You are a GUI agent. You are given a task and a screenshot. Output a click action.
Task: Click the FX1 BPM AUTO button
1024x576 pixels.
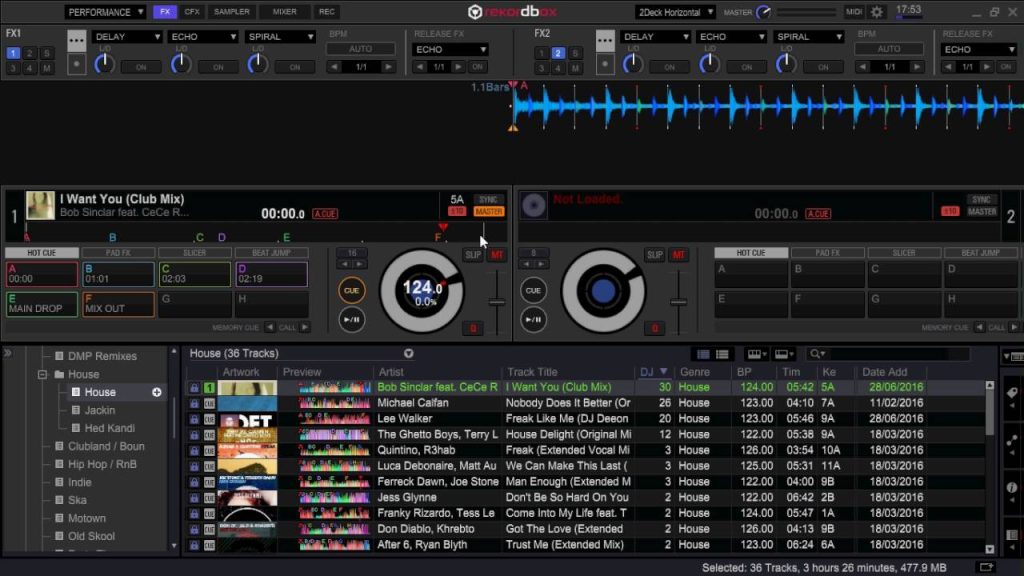(x=360, y=49)
